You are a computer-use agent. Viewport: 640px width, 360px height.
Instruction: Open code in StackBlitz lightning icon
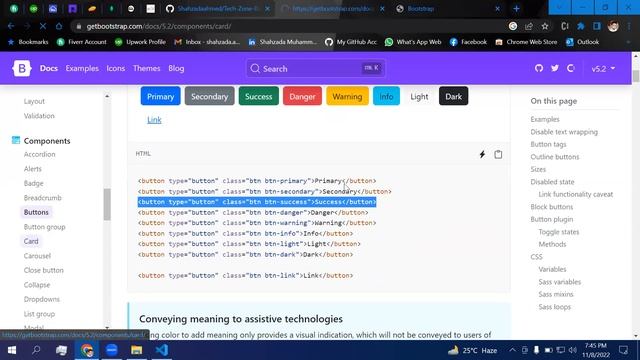pyautogui.click(x=482, y=154)
